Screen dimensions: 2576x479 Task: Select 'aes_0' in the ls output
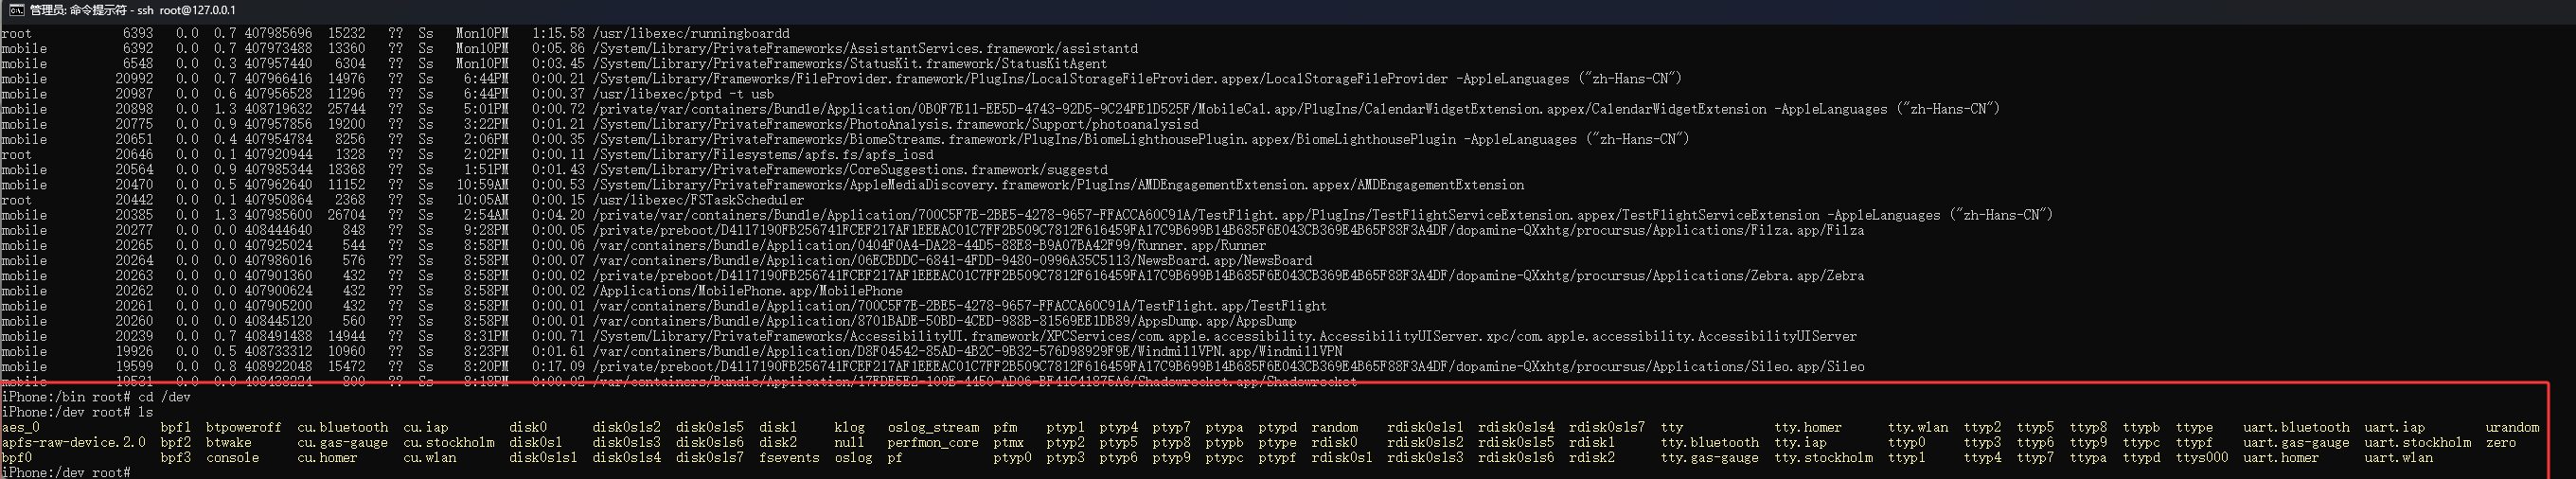tap(20, 427)
